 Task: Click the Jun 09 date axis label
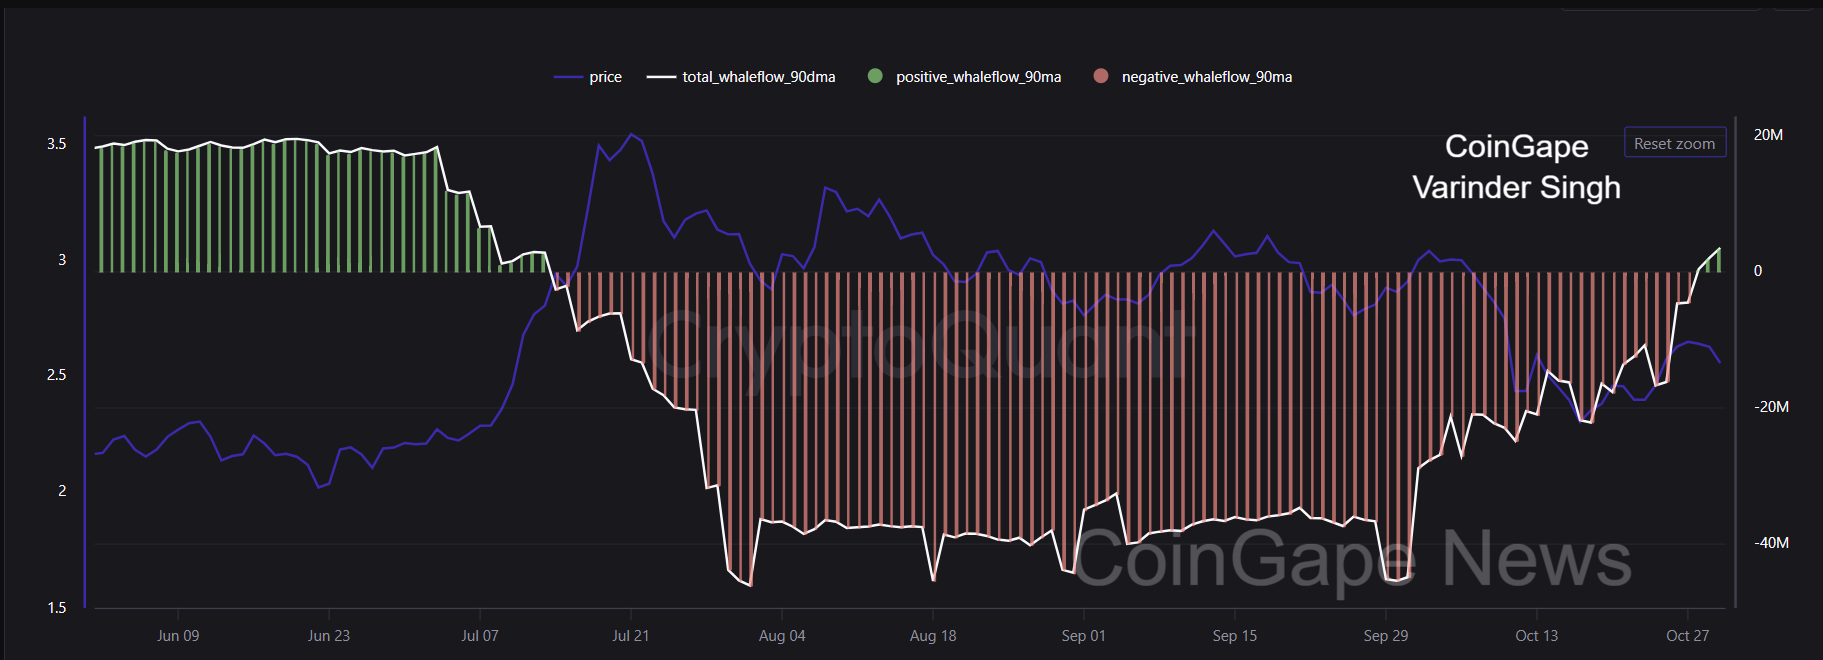(178, 636)
